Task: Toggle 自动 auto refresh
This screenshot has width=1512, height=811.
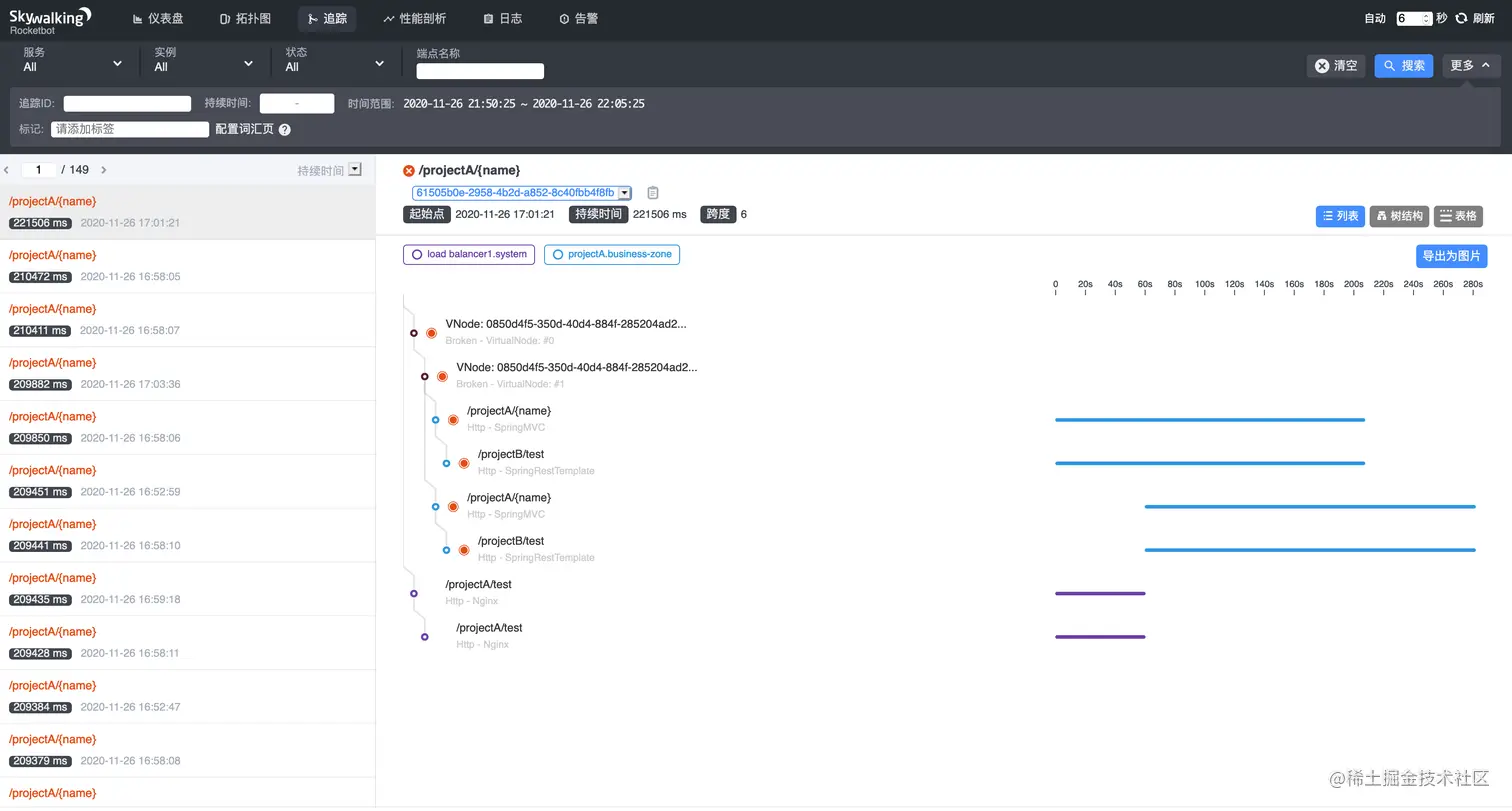Action: pyautogui.click(x=1375, y=19)
